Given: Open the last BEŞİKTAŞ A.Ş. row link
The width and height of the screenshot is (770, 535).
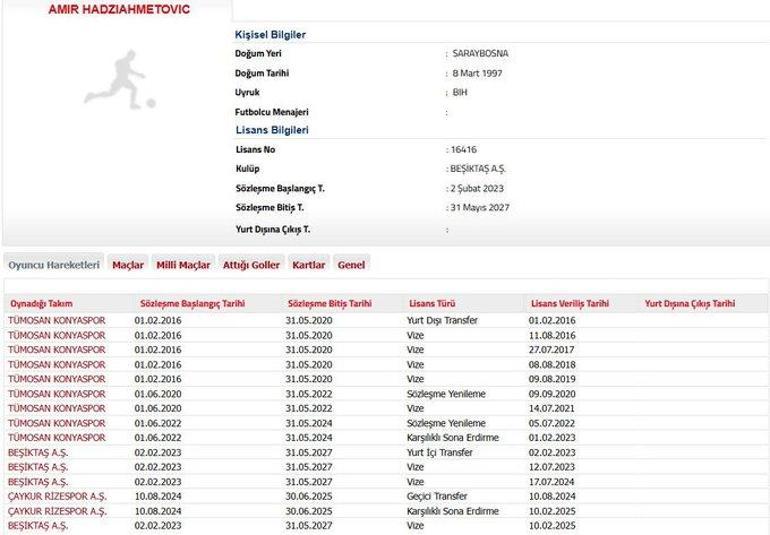Looking at the screenshot, I should tap(38, 525).
